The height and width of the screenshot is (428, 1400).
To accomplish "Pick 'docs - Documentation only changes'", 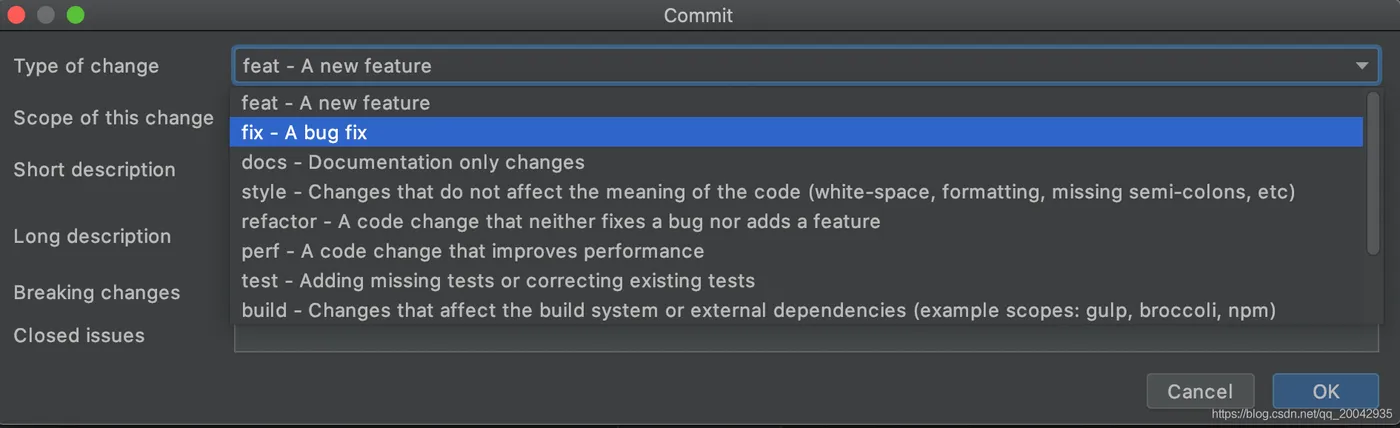I will coord(412,162).
